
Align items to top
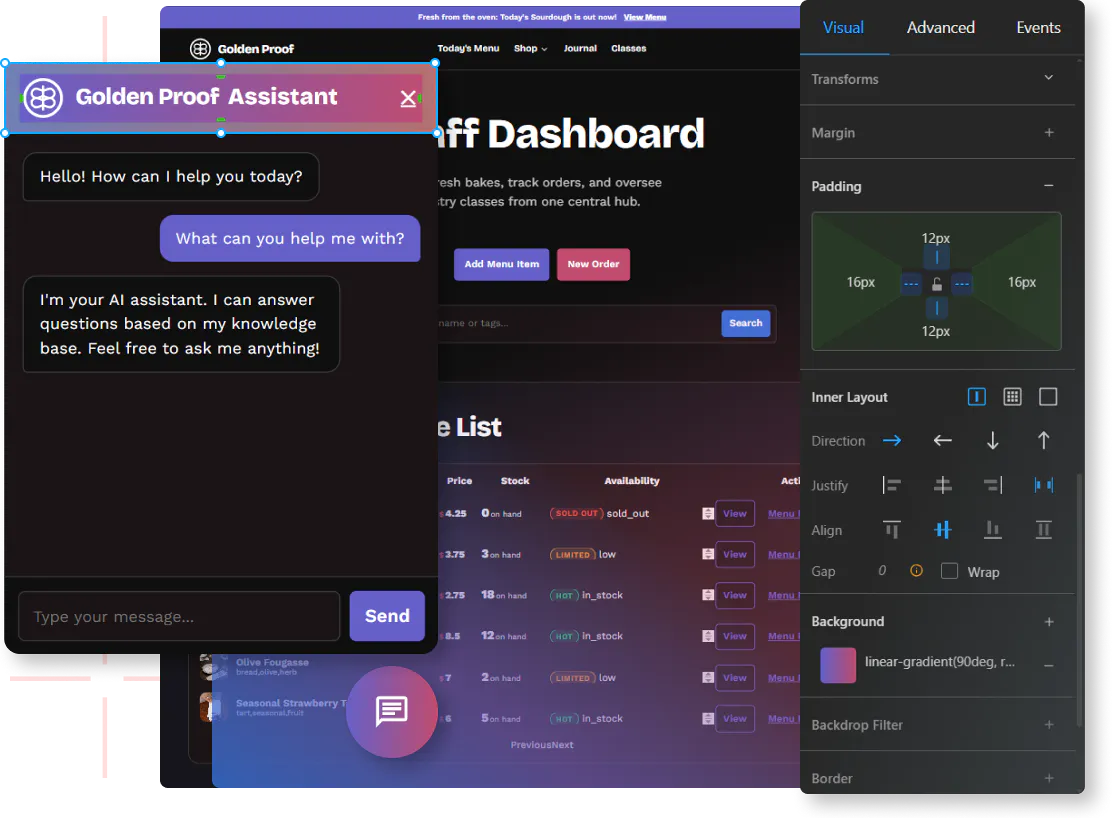click(892, 530)
